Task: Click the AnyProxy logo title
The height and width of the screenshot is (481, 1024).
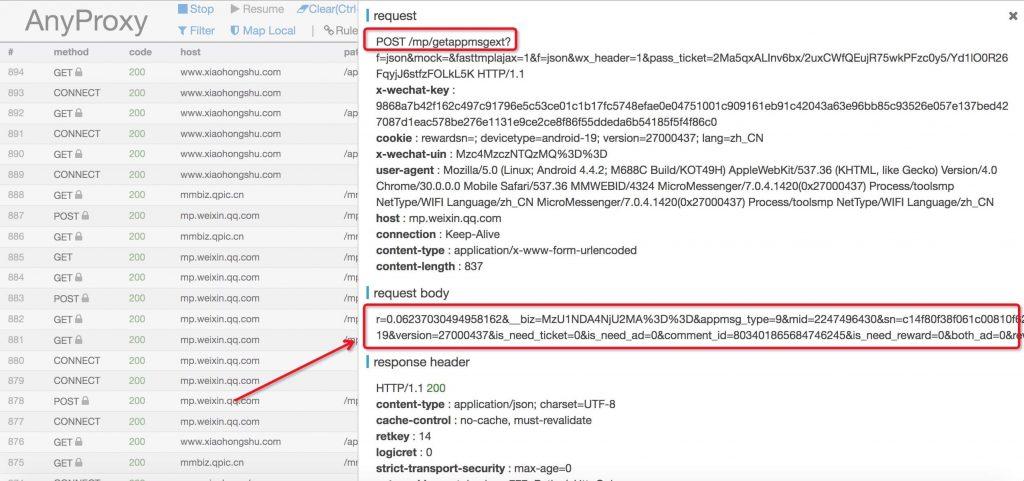Action: click(x=86, y=22)
